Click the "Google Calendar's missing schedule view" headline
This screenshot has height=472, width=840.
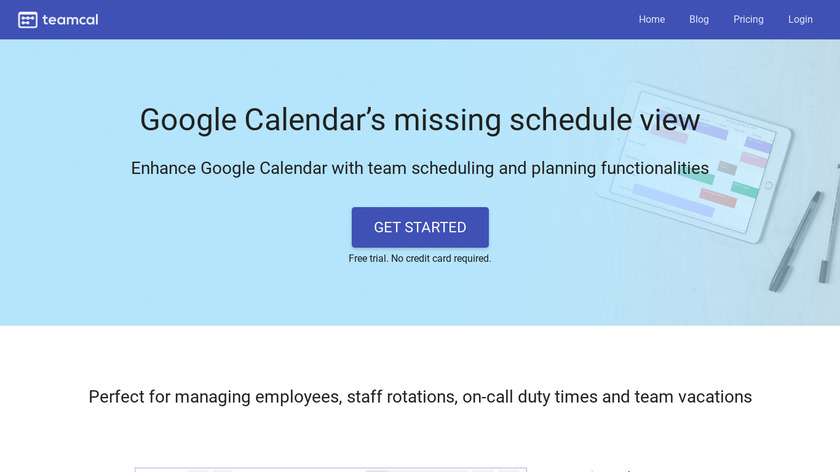420,120
